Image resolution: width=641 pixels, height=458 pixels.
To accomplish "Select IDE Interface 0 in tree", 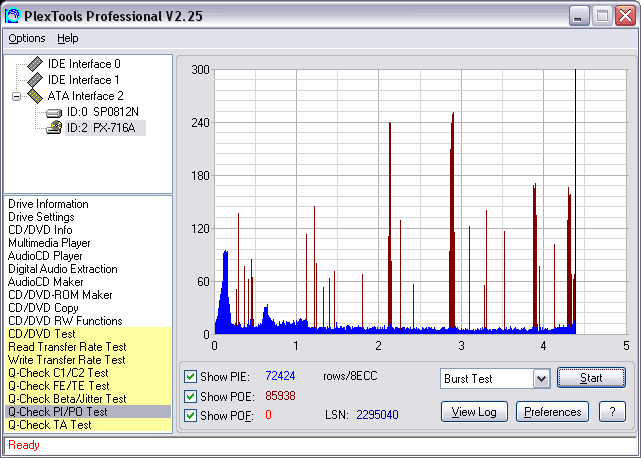I will coord(84,64).
